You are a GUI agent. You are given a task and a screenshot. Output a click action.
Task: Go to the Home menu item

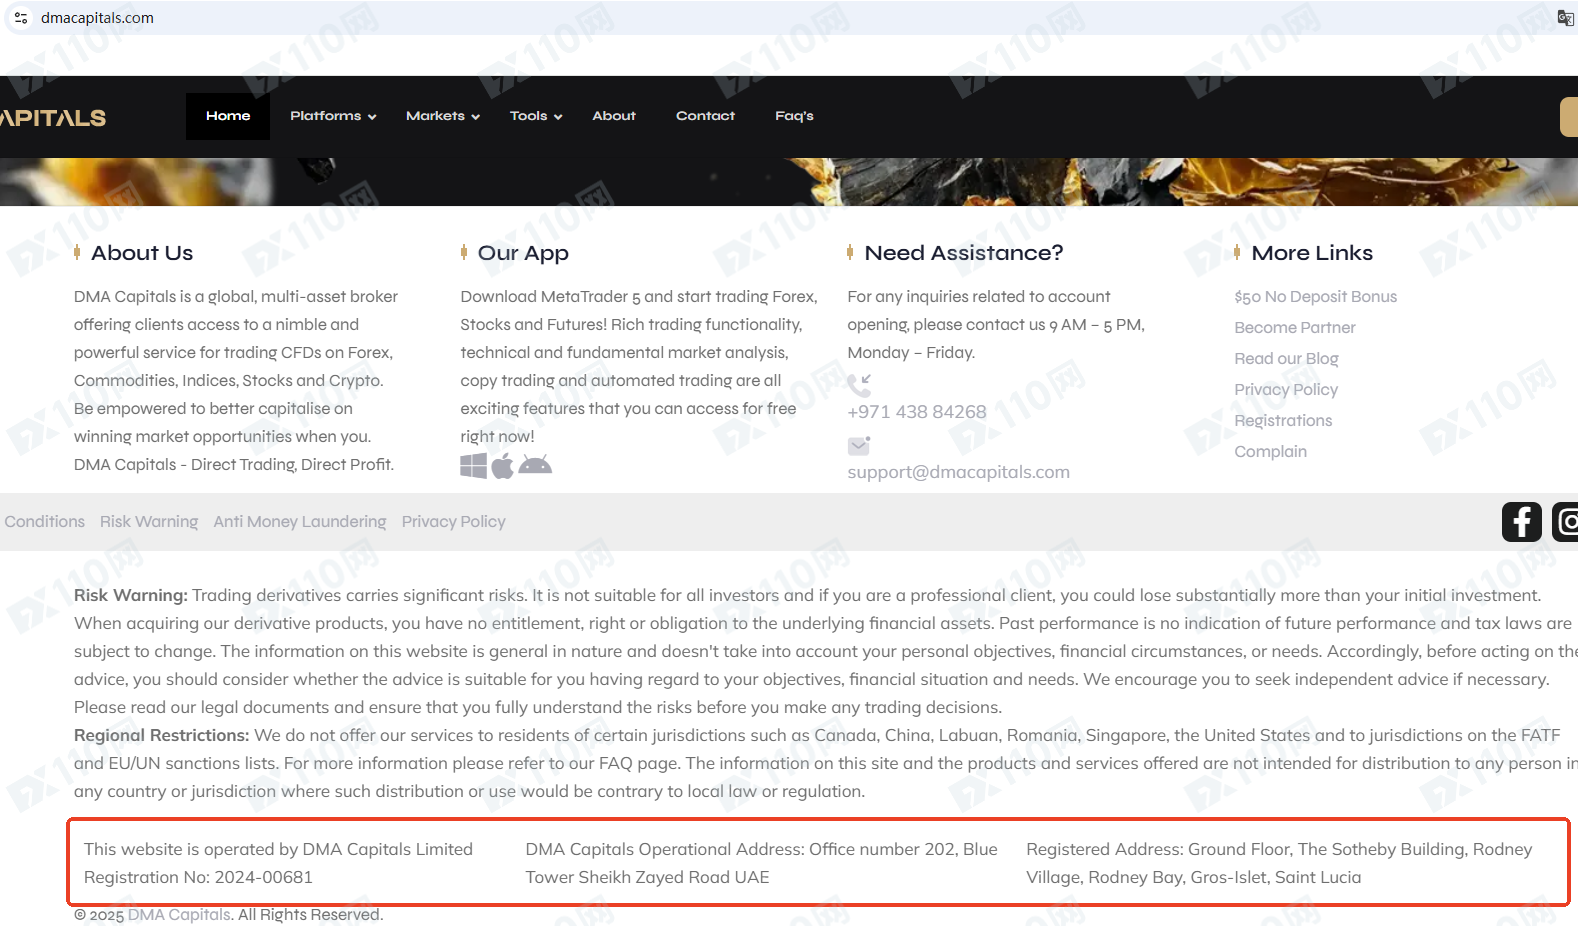[228, 116]
